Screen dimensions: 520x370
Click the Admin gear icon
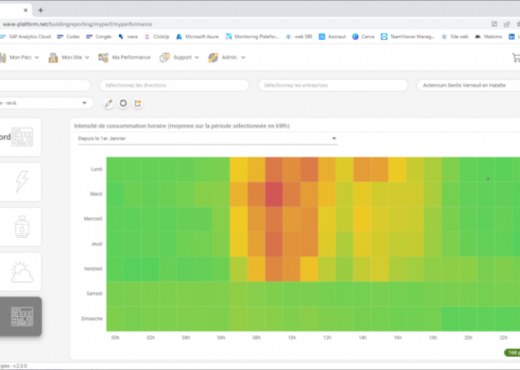coord(213,57)
